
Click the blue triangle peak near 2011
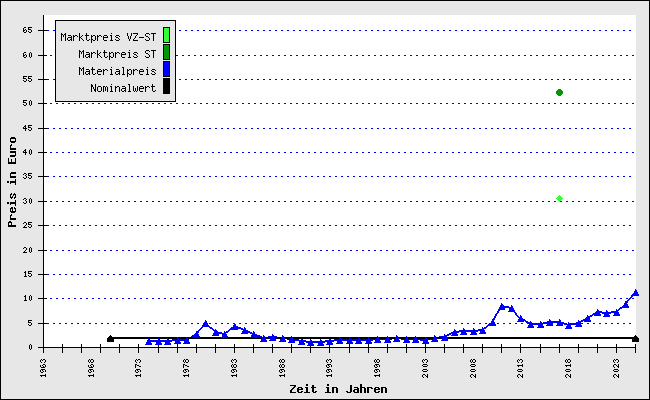(x=502, y=307)
